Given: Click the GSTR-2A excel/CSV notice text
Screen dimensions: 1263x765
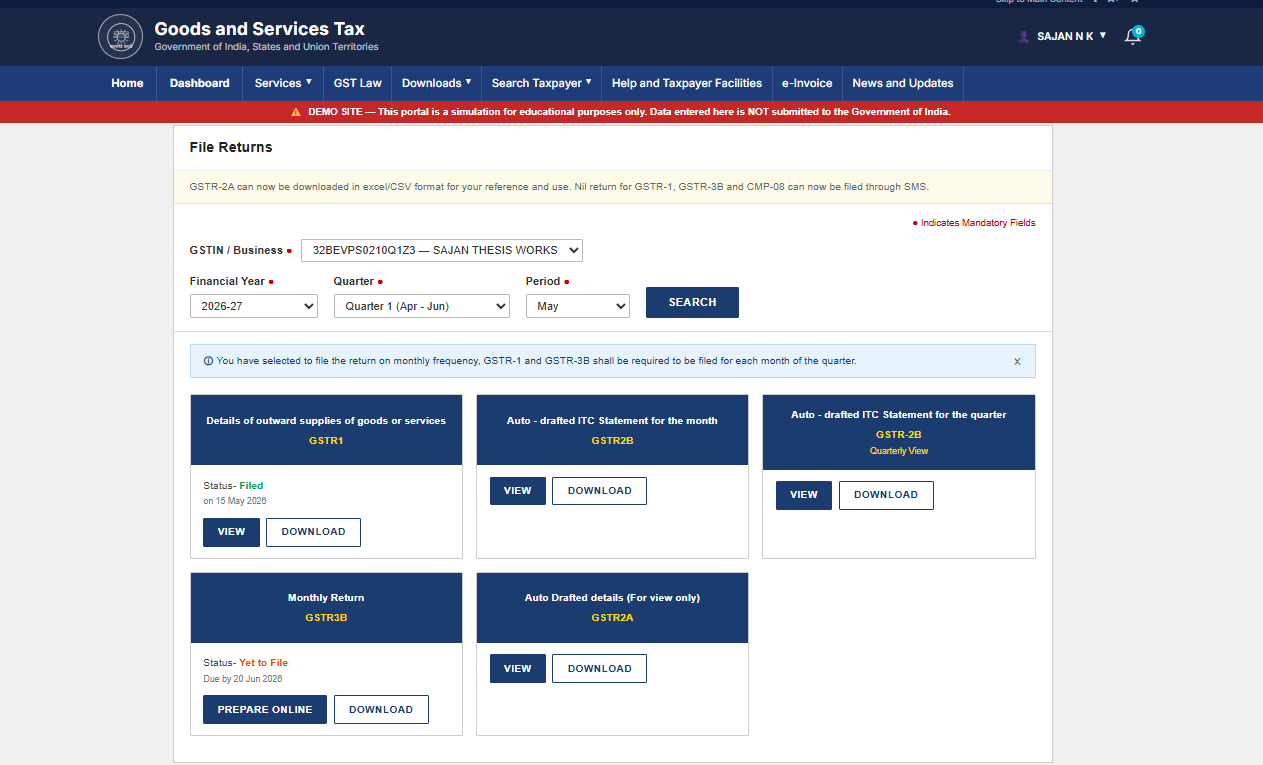Looking at the screenshot, I should 559,187.
